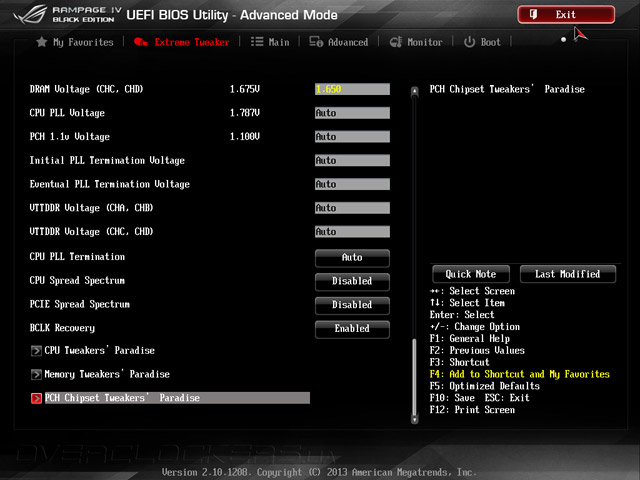
Task: Select Eventual PLL Termination Voltage field
Action: [352, 184]
